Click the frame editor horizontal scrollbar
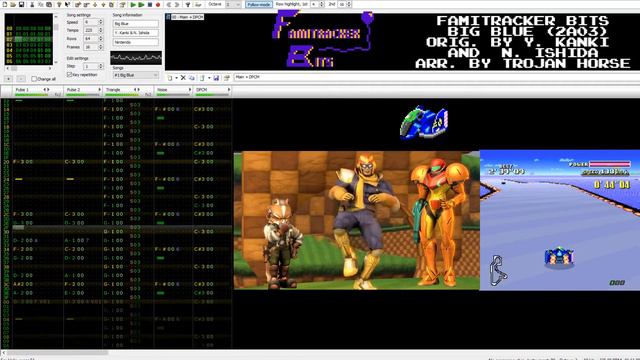Screen dimensions: 640x360 coord(29,68)
